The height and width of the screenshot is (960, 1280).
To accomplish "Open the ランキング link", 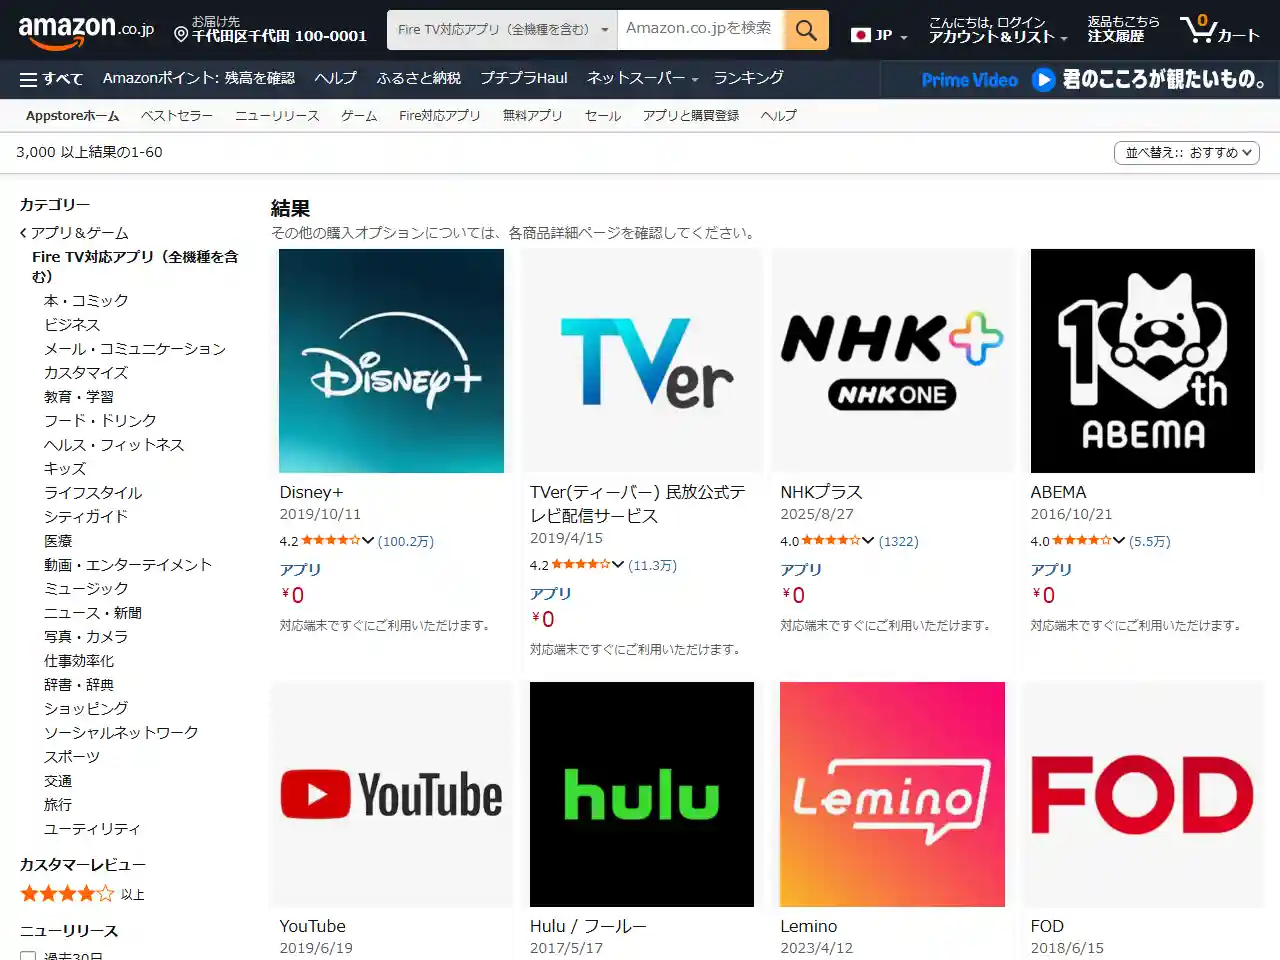I will coord(749,78).
